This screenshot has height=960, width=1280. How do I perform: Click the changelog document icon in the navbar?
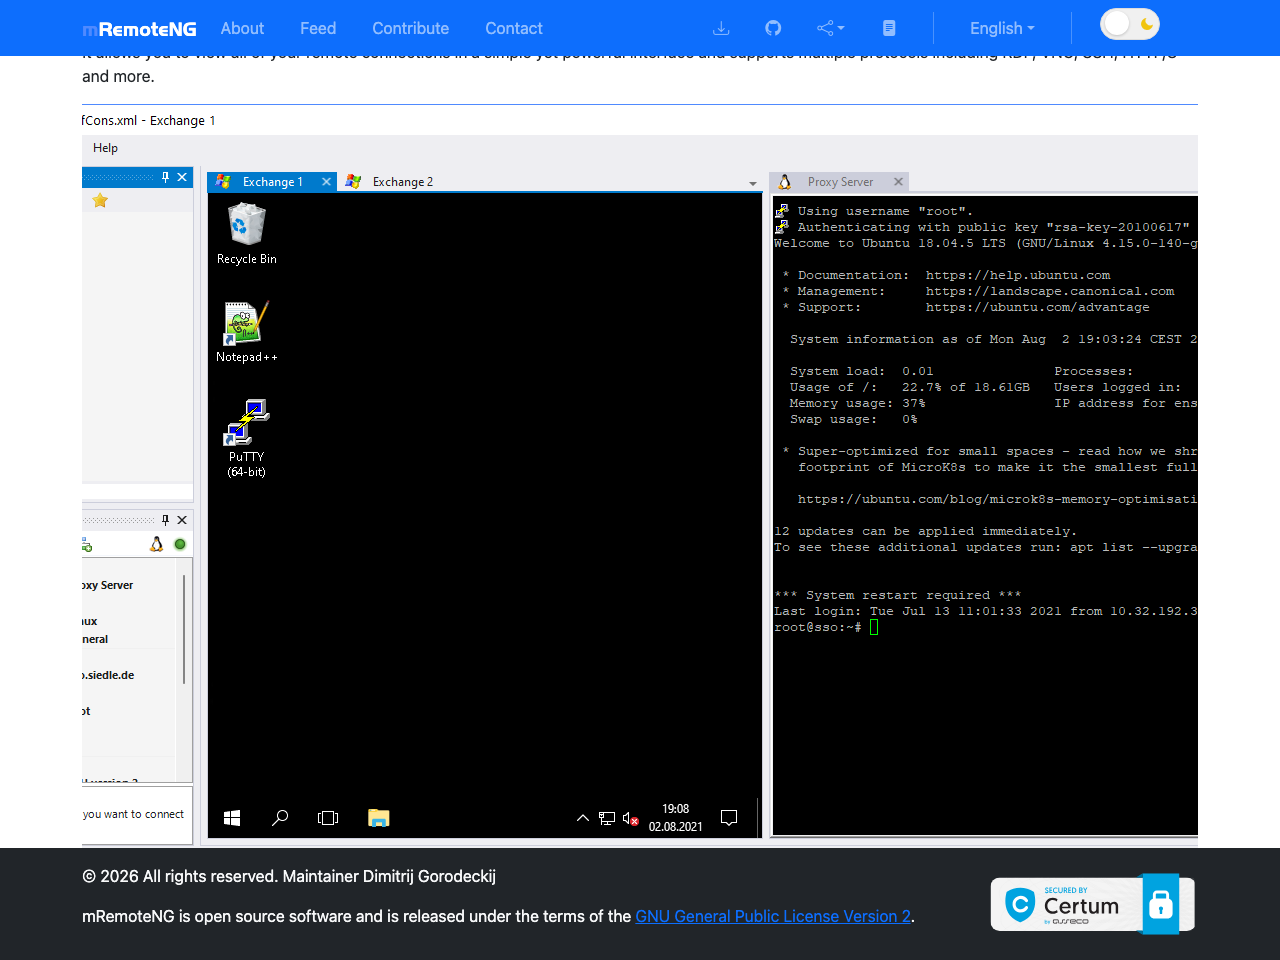(889, 28)
